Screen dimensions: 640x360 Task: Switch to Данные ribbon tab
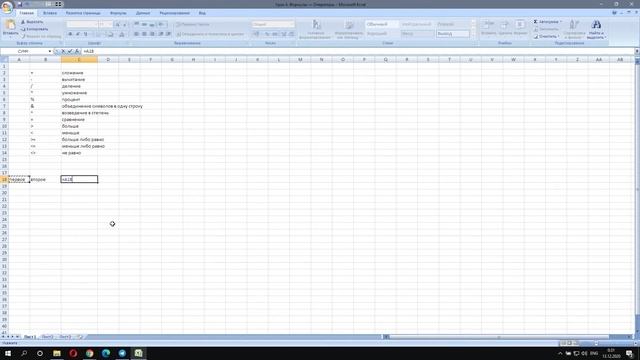[143, 13]
